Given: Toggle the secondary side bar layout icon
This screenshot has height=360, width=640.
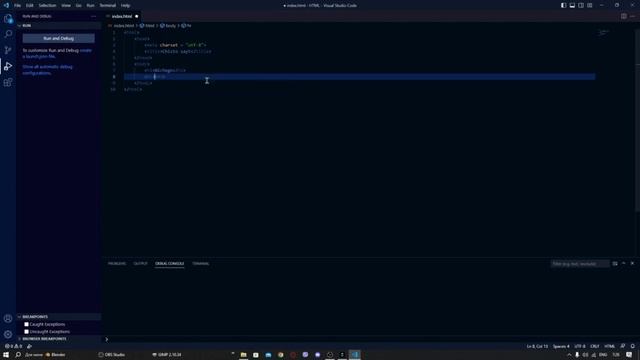Looking at the screenshot, I should (x=581, y=5).
